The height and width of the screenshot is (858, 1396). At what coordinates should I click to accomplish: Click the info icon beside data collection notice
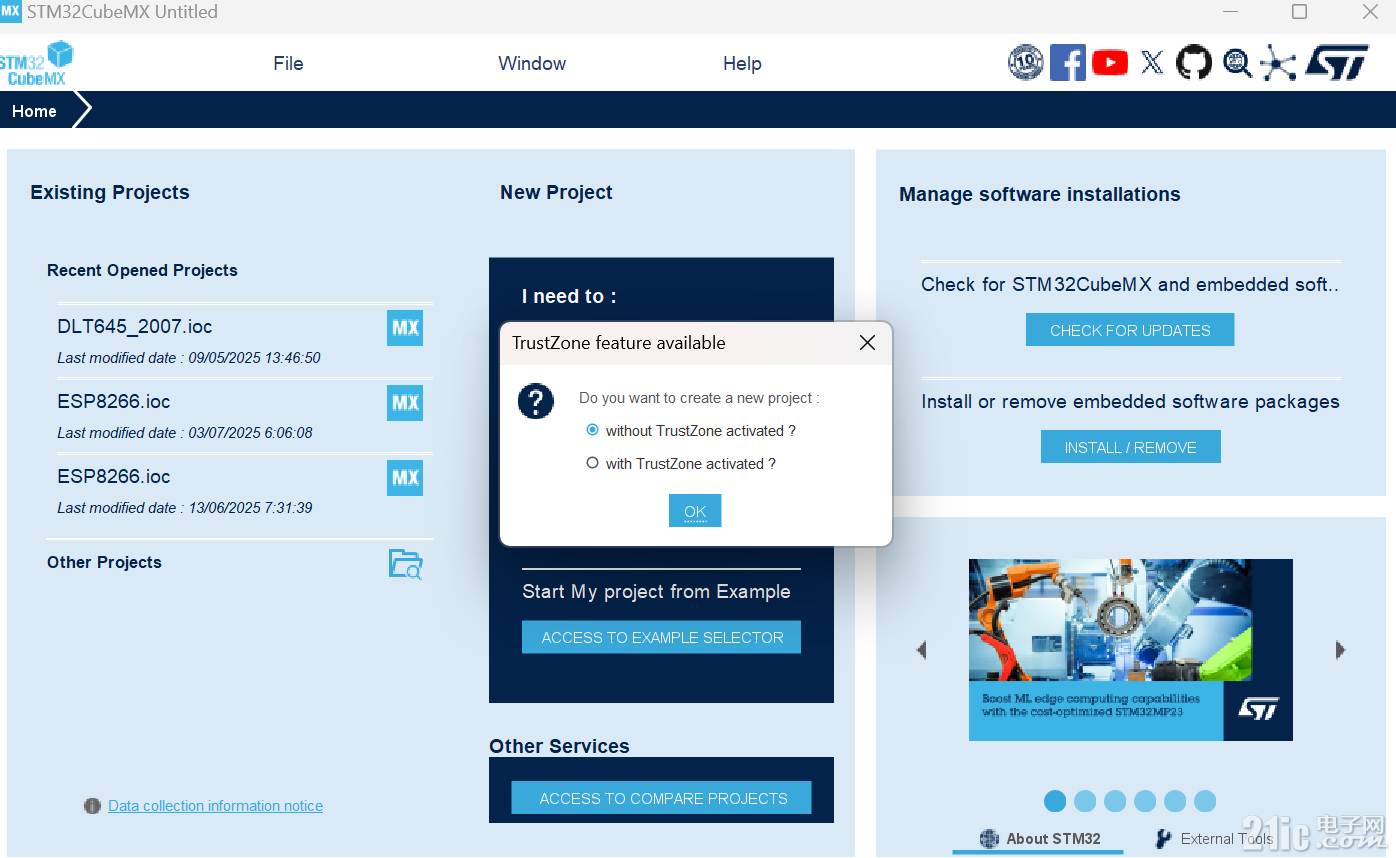click(92, 806)
